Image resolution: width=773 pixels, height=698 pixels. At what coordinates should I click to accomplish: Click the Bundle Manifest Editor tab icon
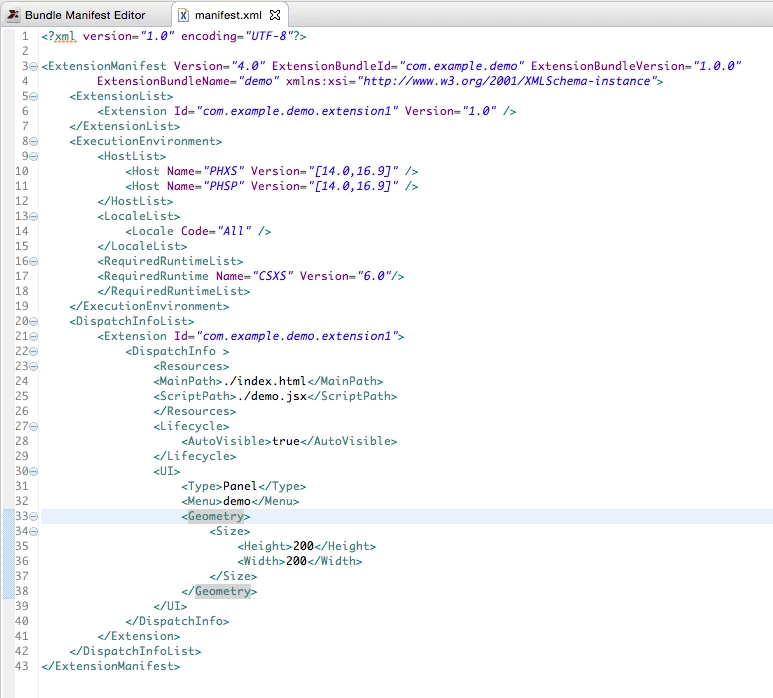tap(13, 15)
